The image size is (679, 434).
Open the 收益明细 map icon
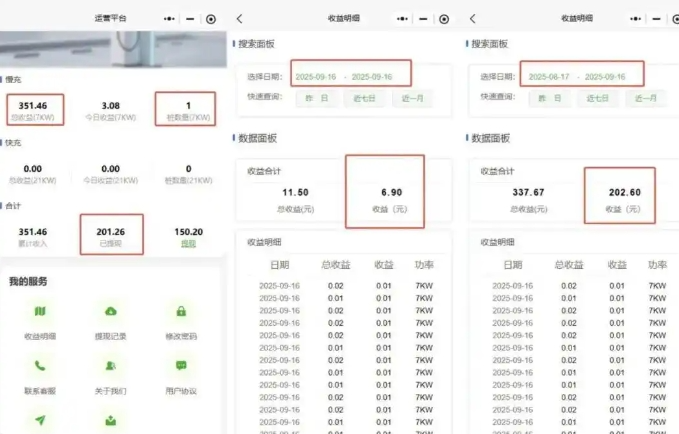click(x=40, y=312)
